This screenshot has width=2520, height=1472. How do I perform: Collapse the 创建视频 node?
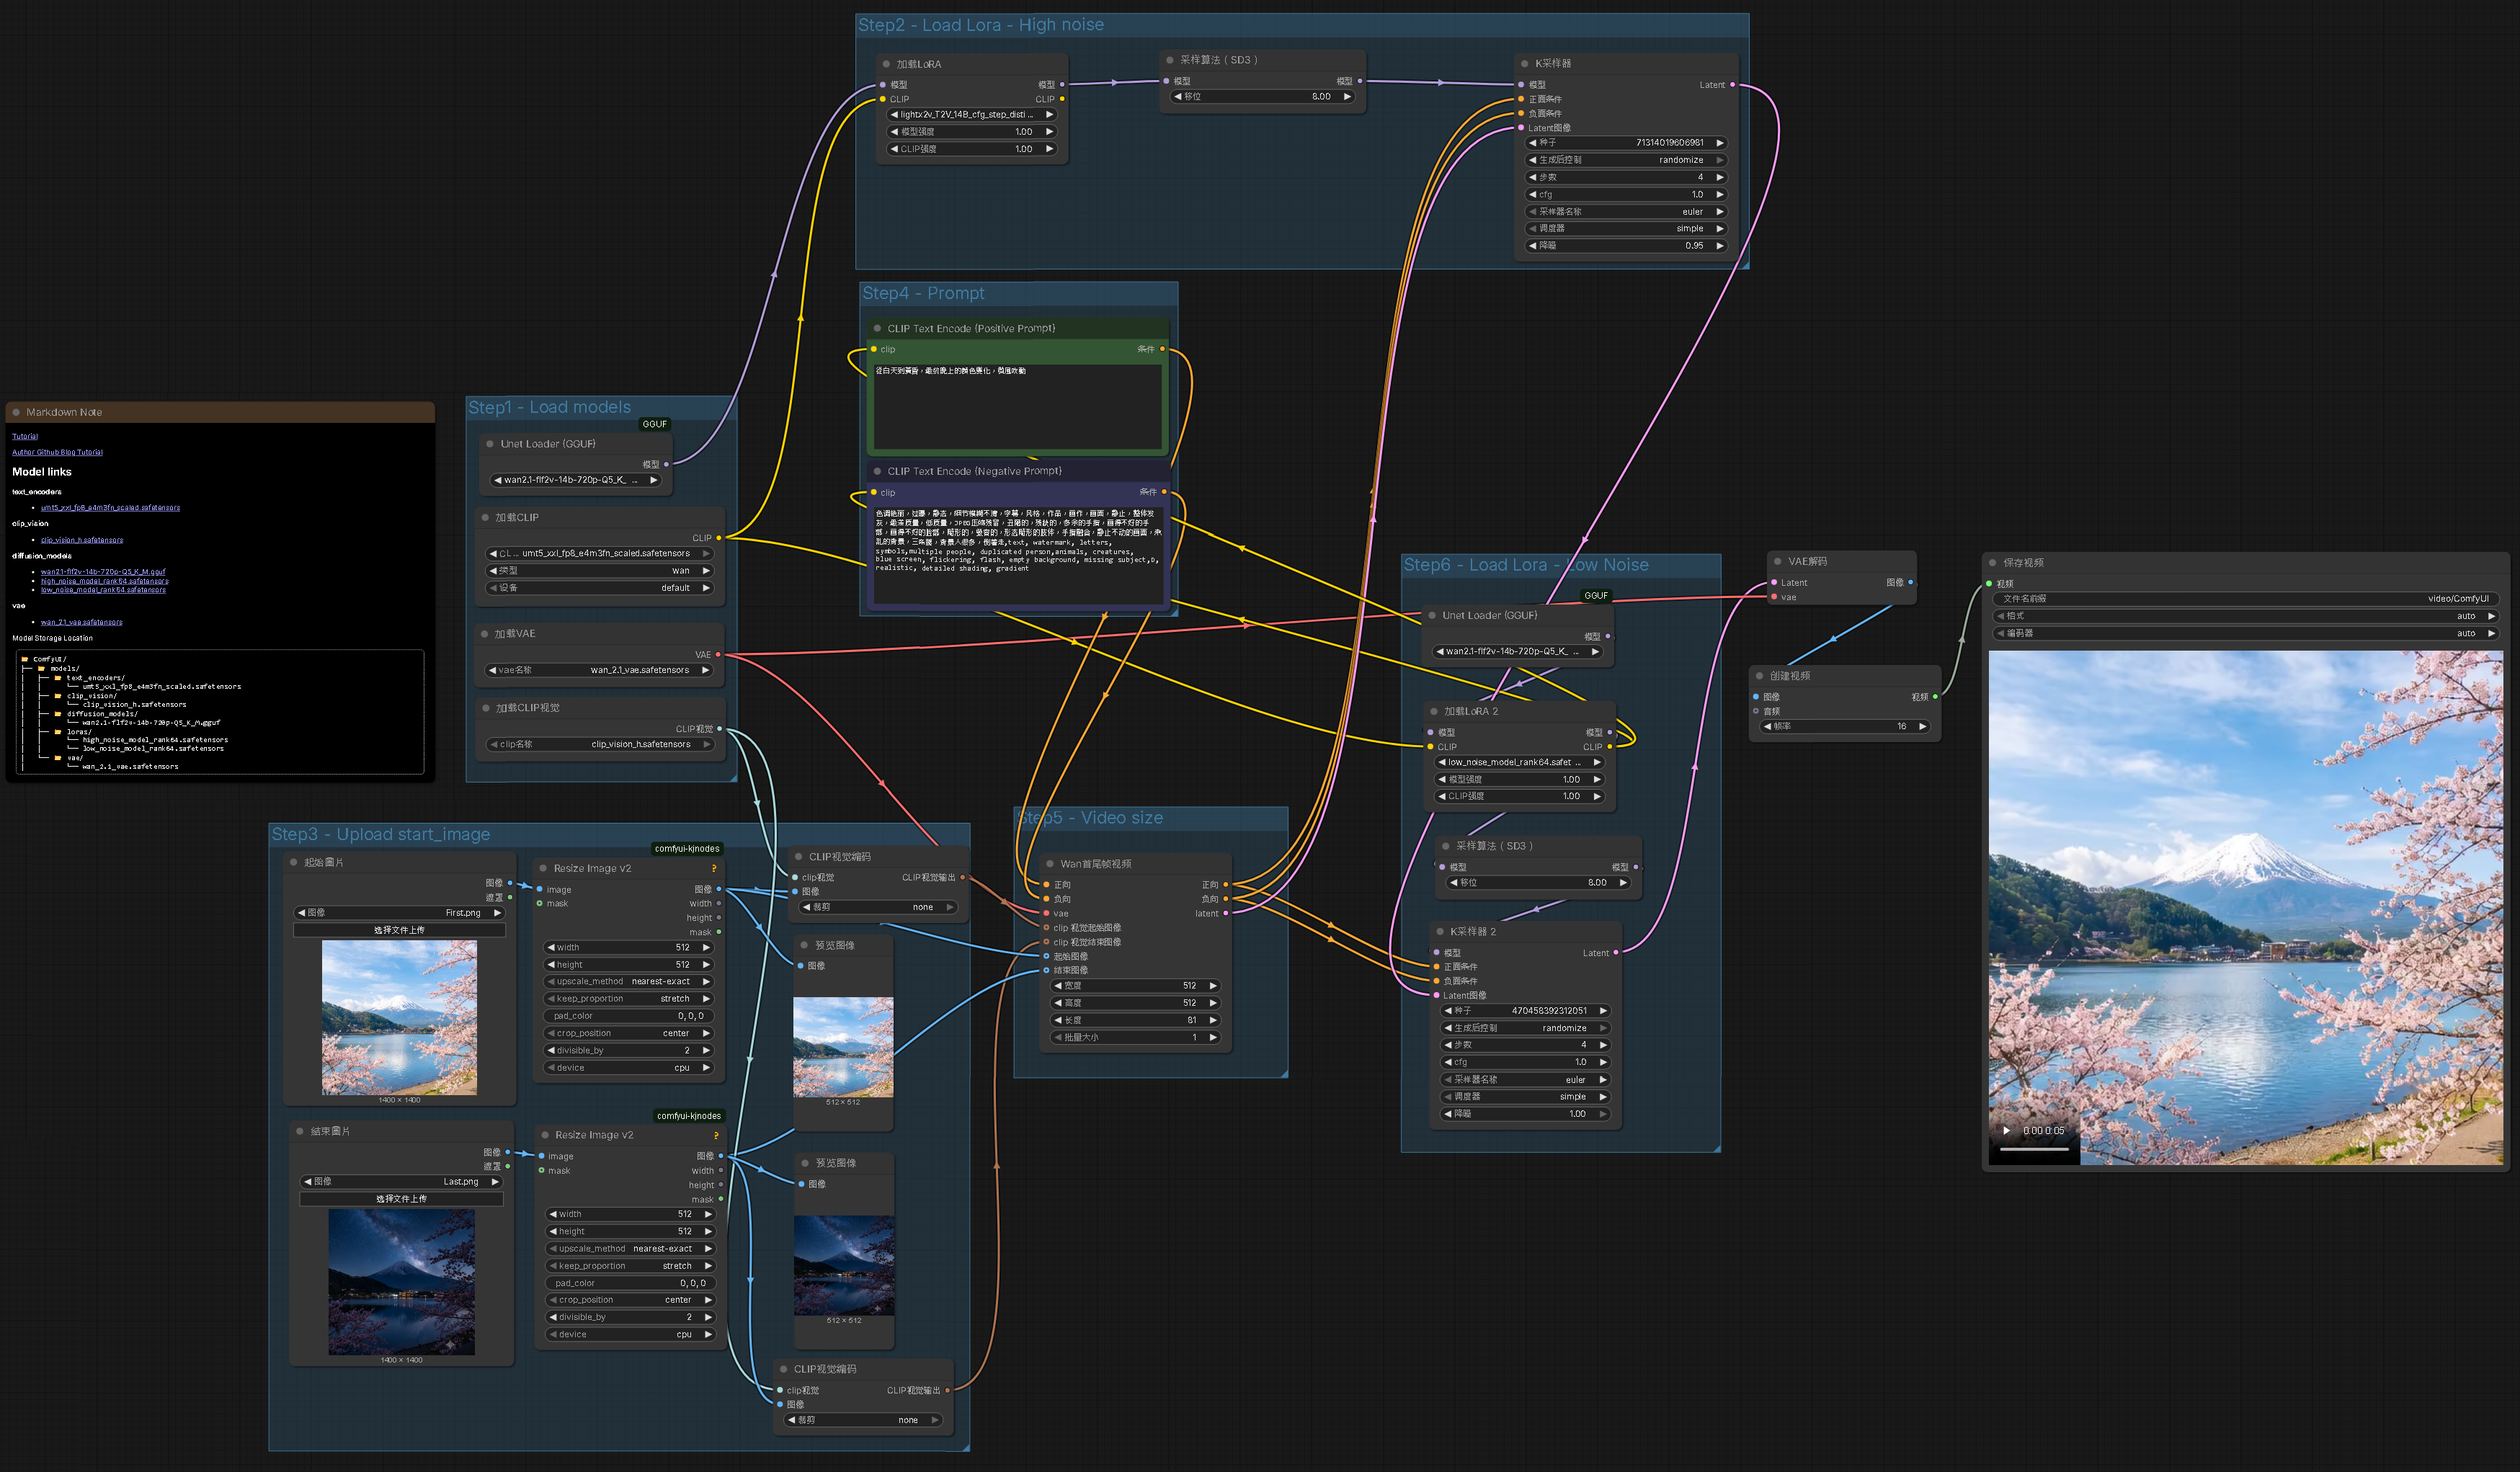[x=1760, y=676]
